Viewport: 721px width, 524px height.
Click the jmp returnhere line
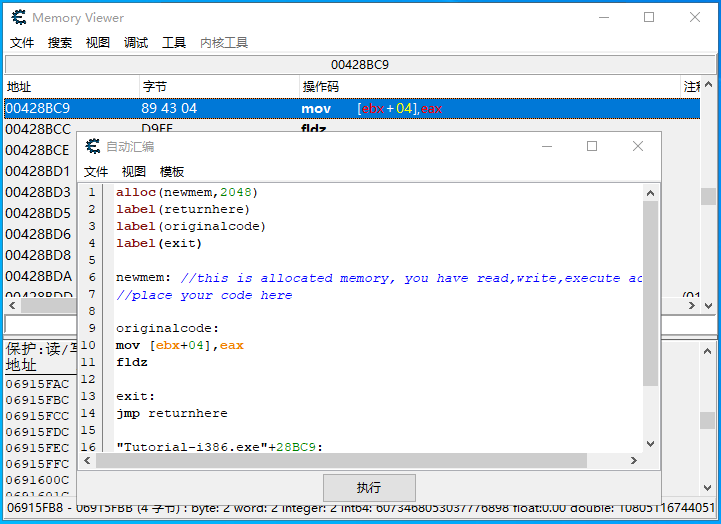[x=172, y=414]
